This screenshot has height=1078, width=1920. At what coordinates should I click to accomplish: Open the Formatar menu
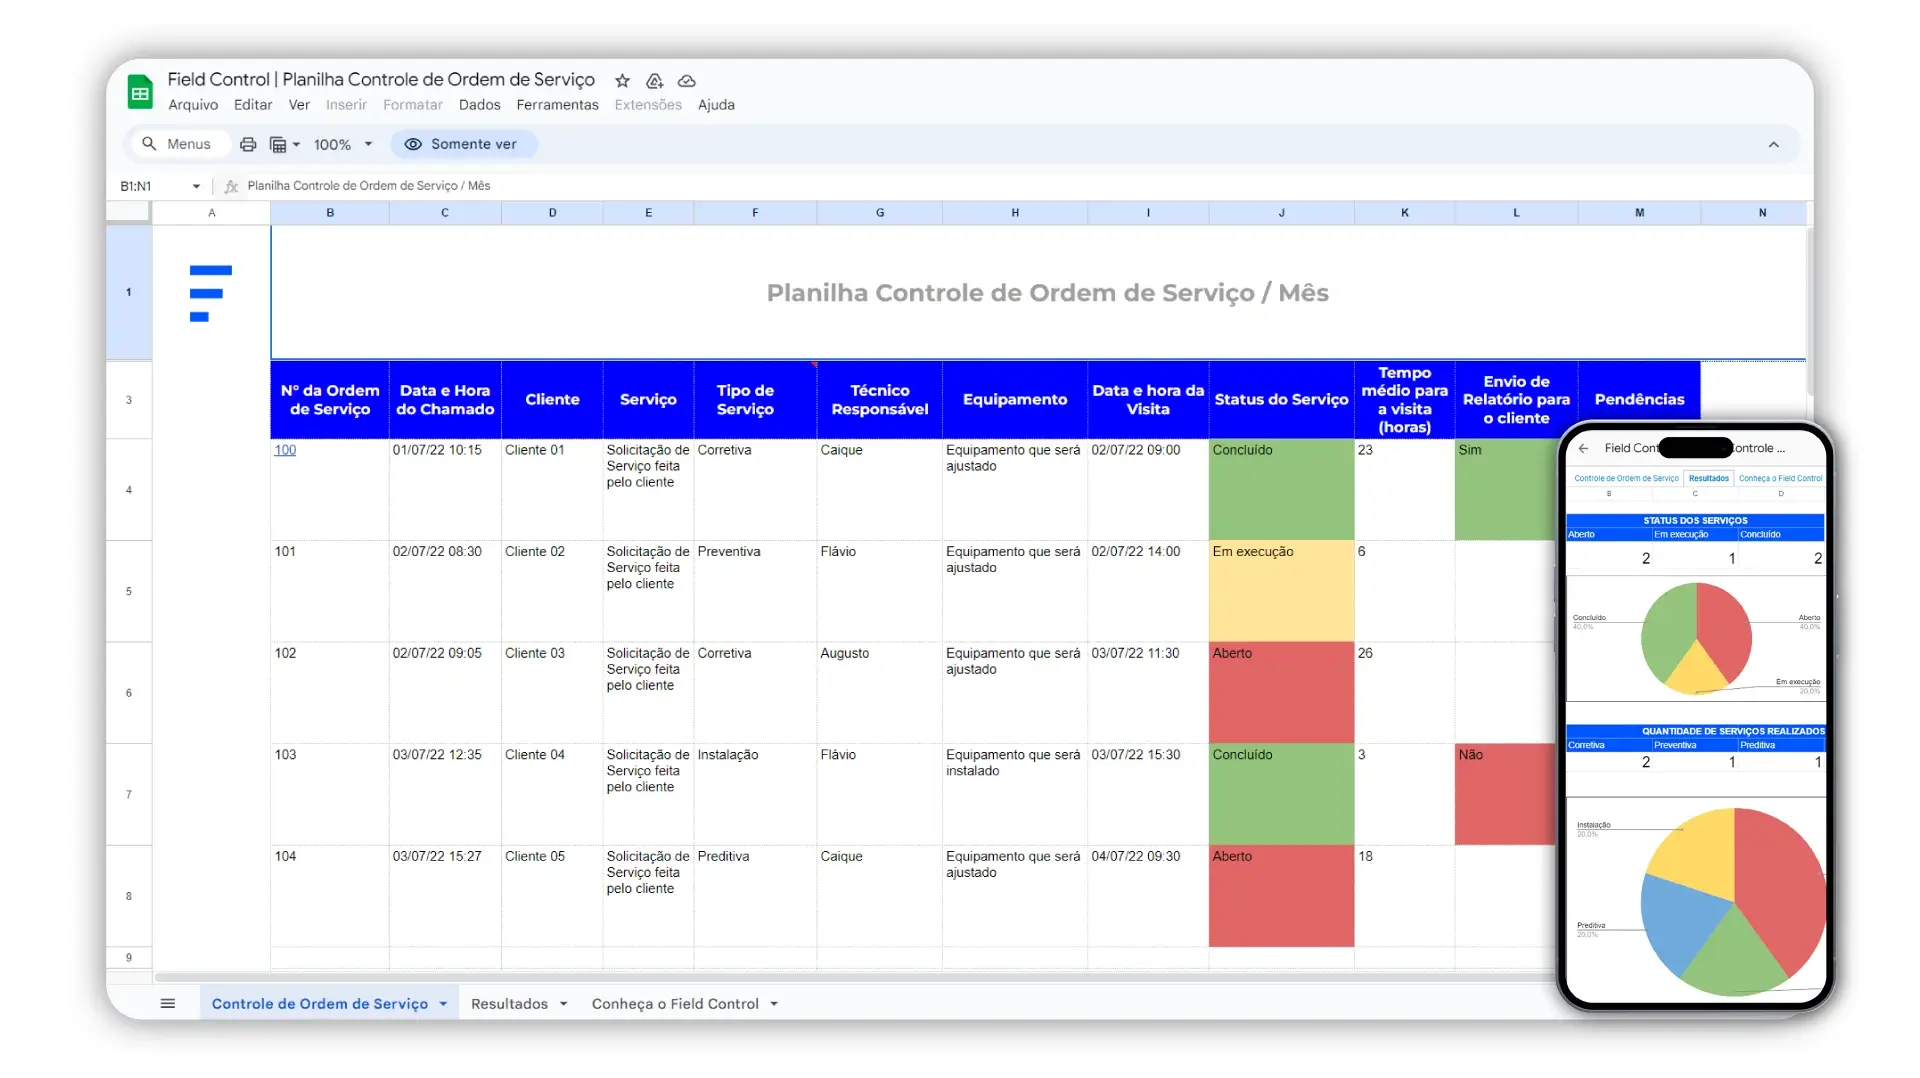(412, 105)
